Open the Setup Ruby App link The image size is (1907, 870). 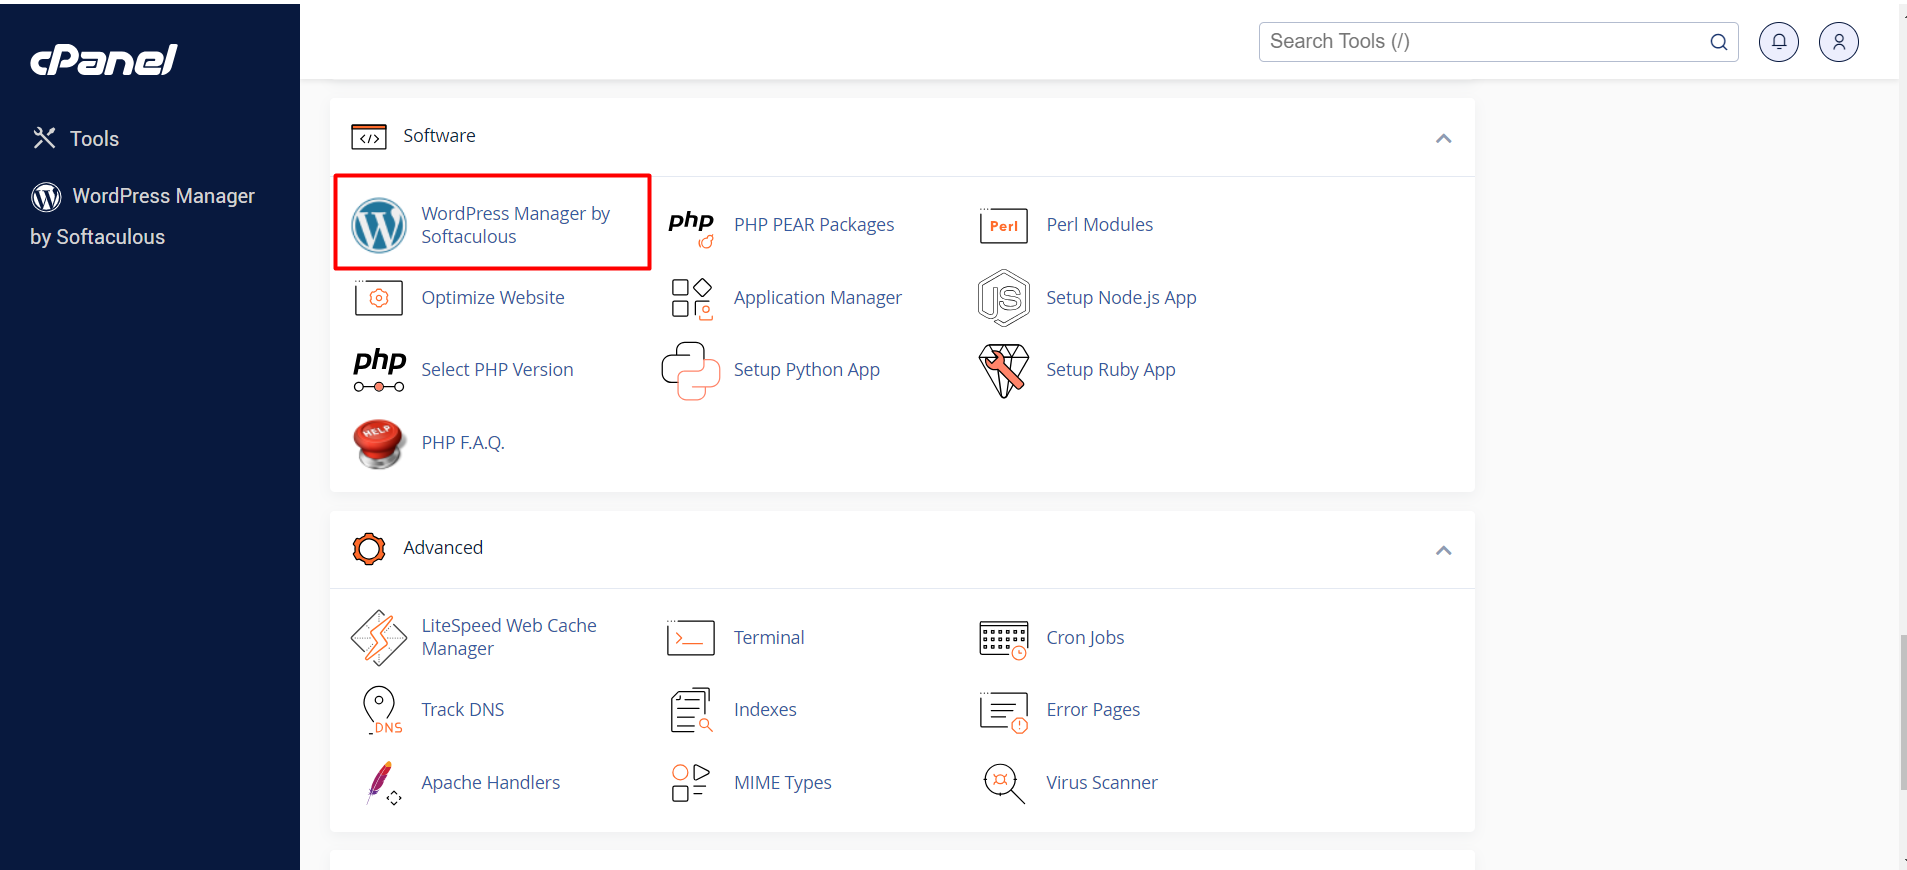click(x=1111, y=370)
